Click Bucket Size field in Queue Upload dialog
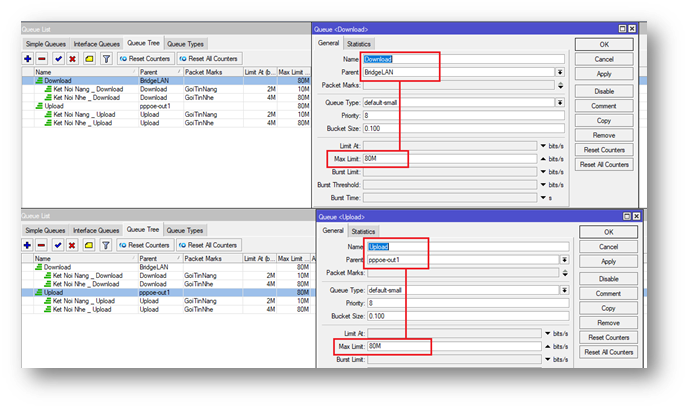The image size is (689, 410). (x=468, y=316)
